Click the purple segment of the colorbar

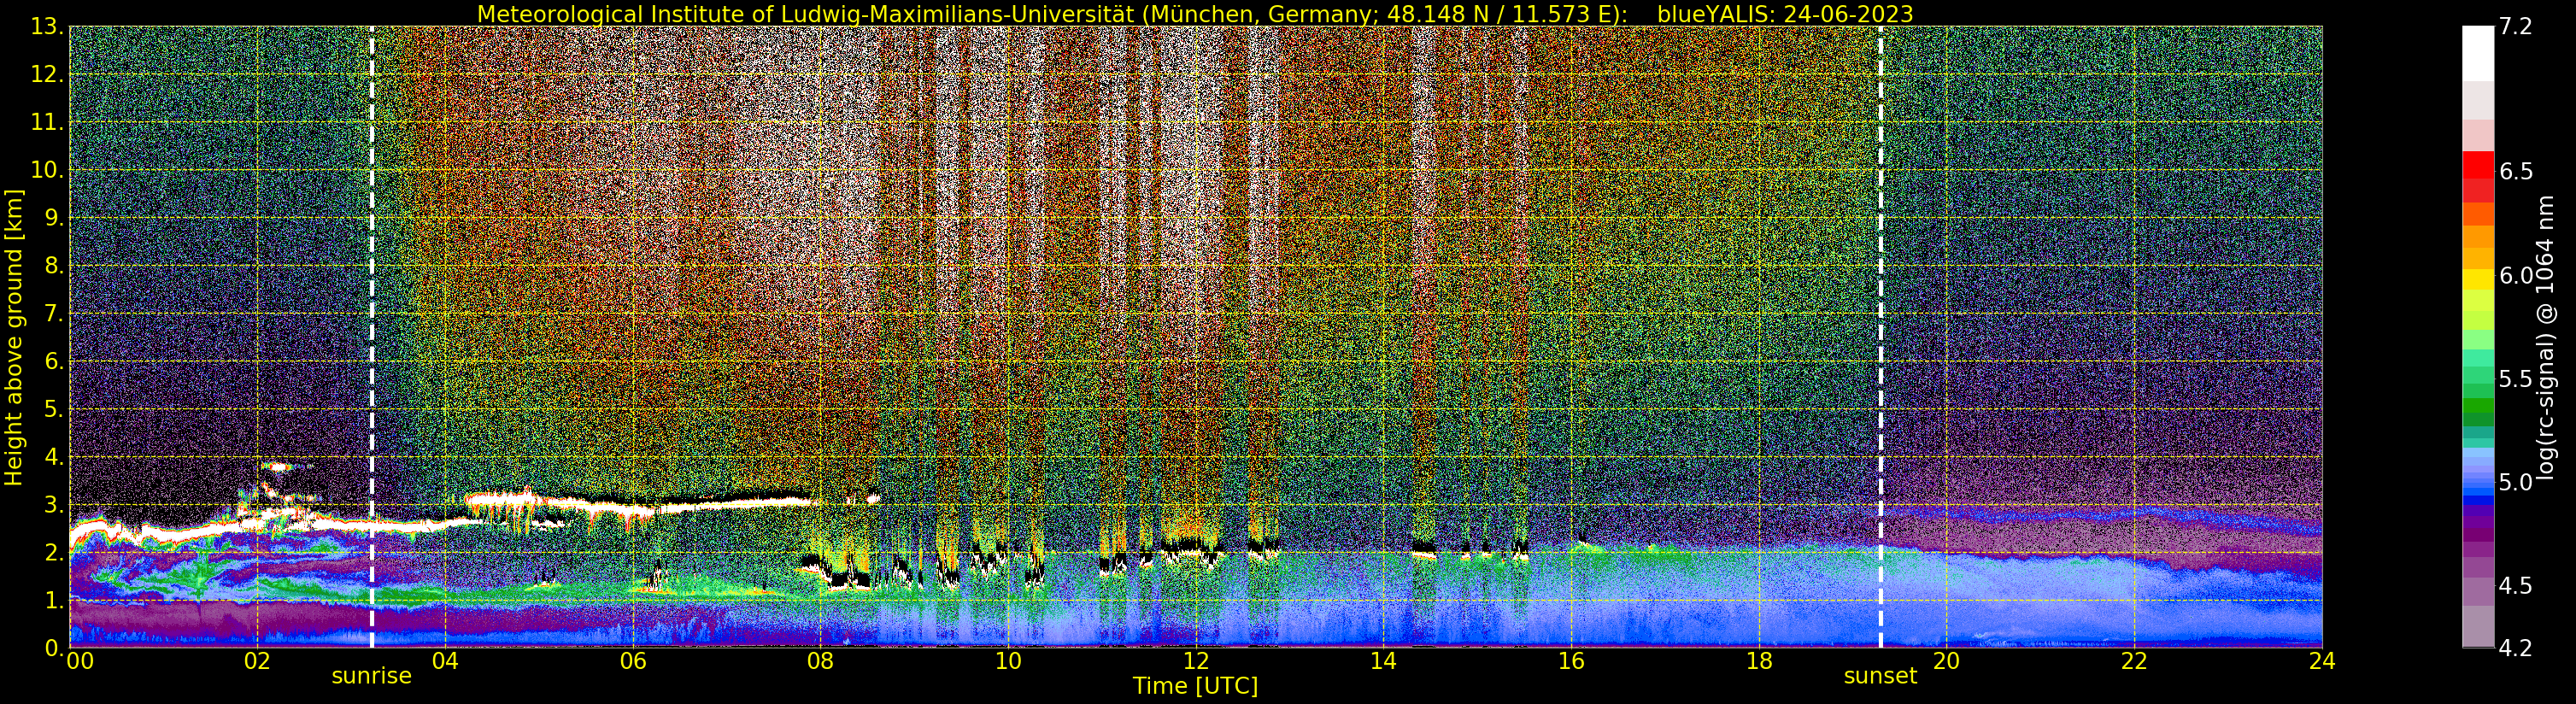2478,535
